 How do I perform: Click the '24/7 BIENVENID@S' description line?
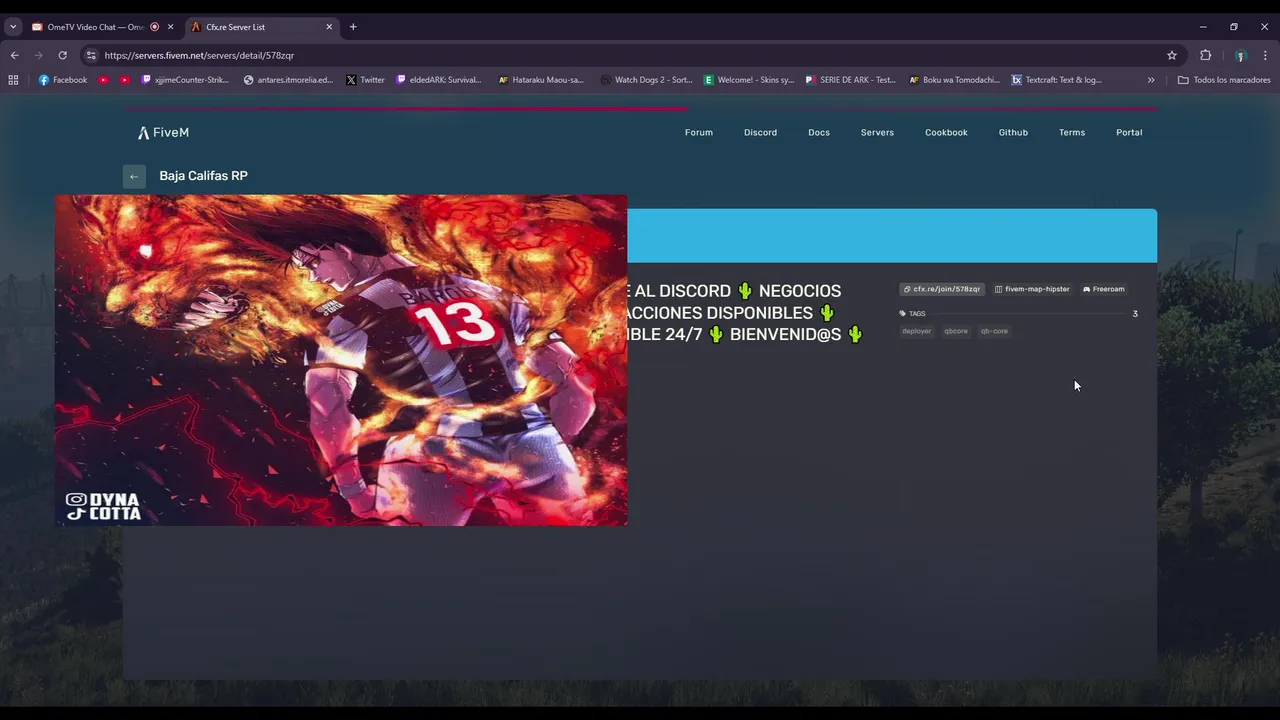point(745,335)
